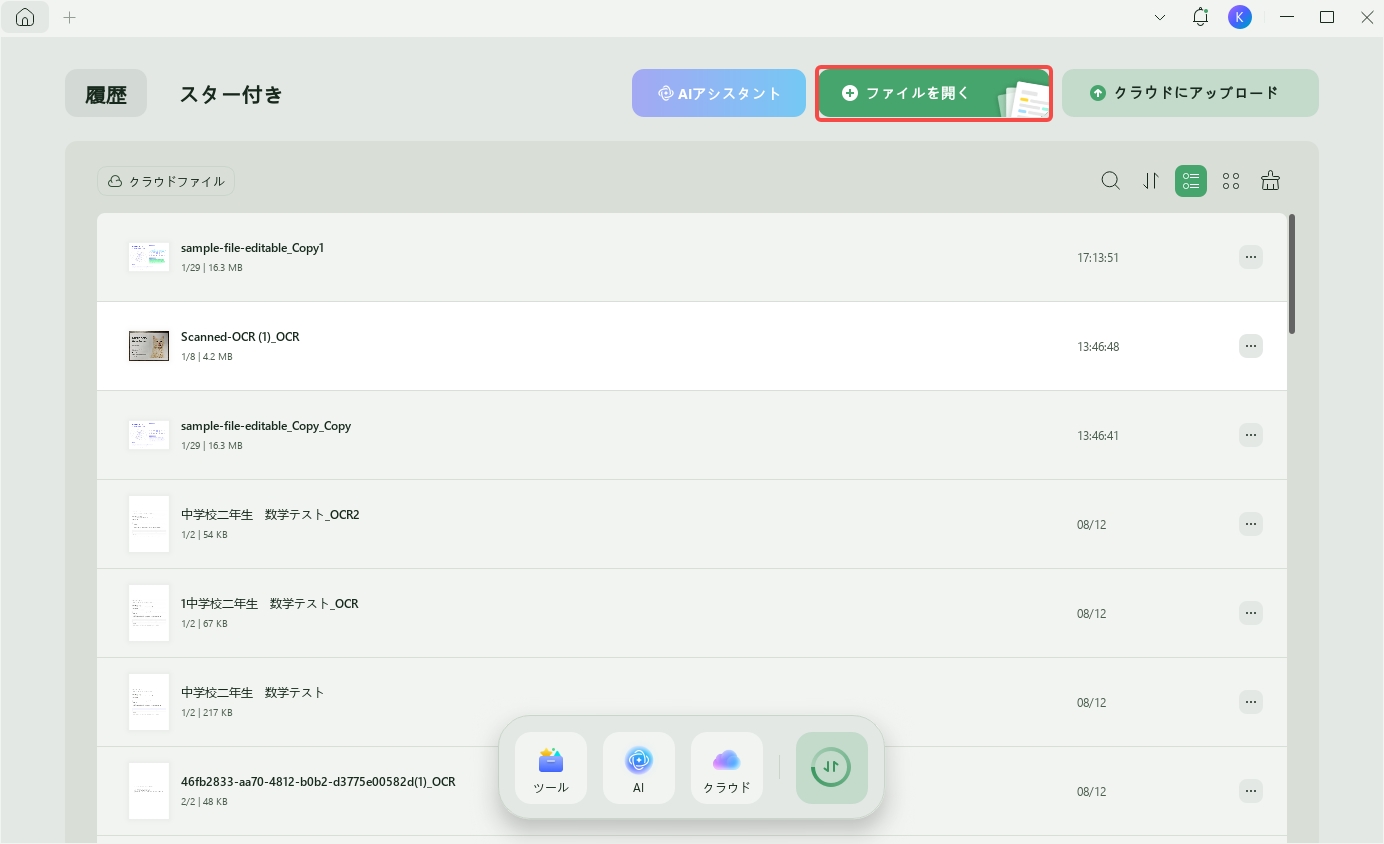Click the green sync circle icon
This screenshot has height=844, width=1384.
click(832, 768)
